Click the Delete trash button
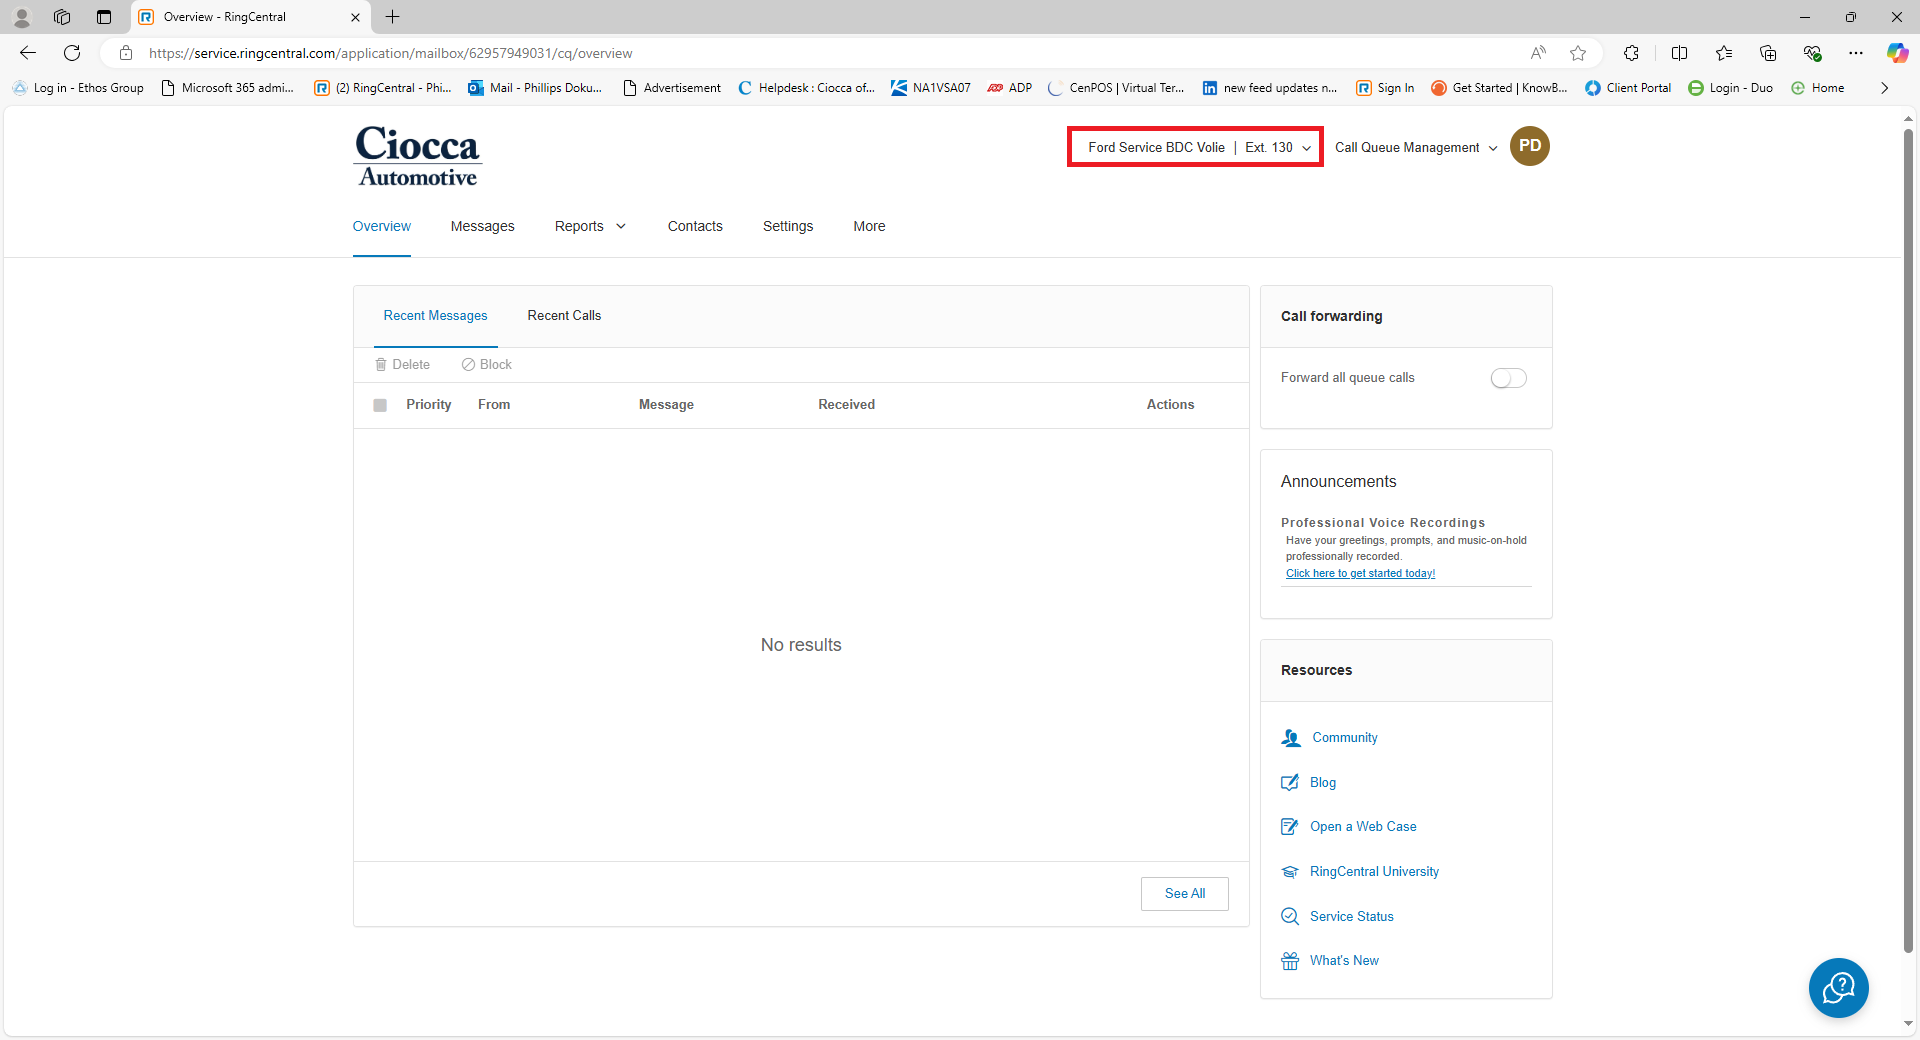 coord(402,365)
